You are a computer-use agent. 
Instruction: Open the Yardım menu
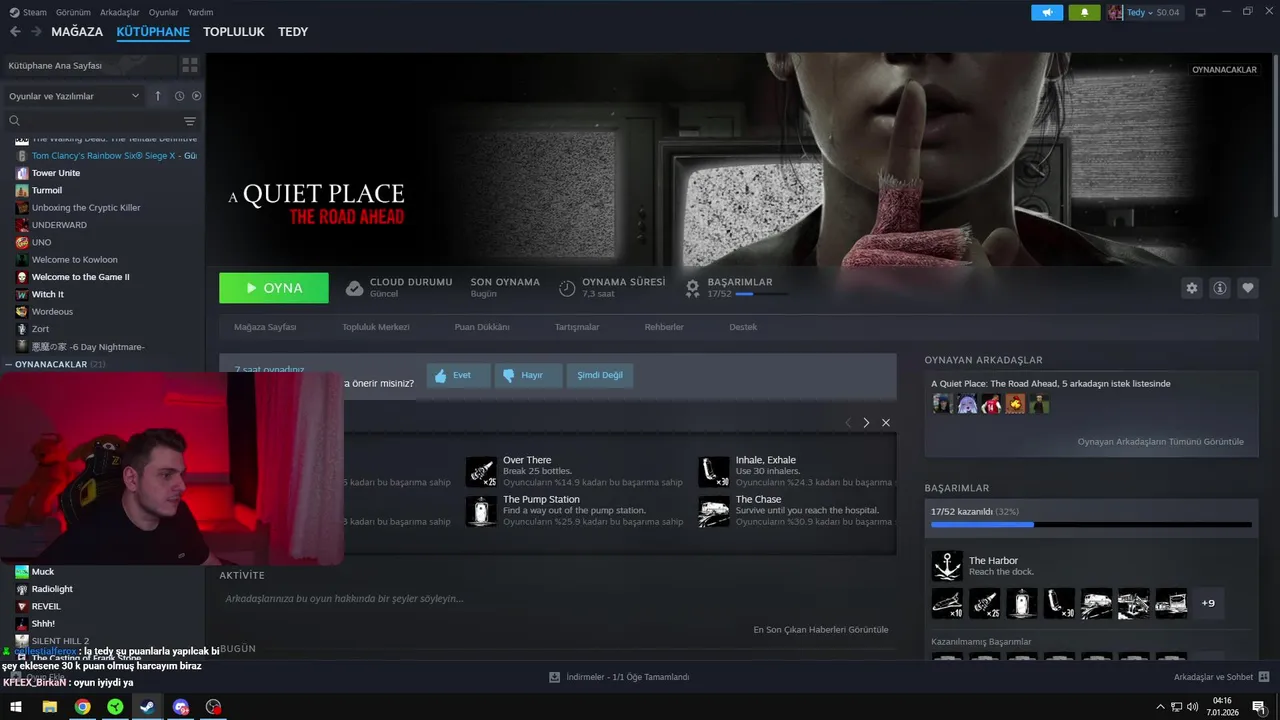(x=200, y=12)
